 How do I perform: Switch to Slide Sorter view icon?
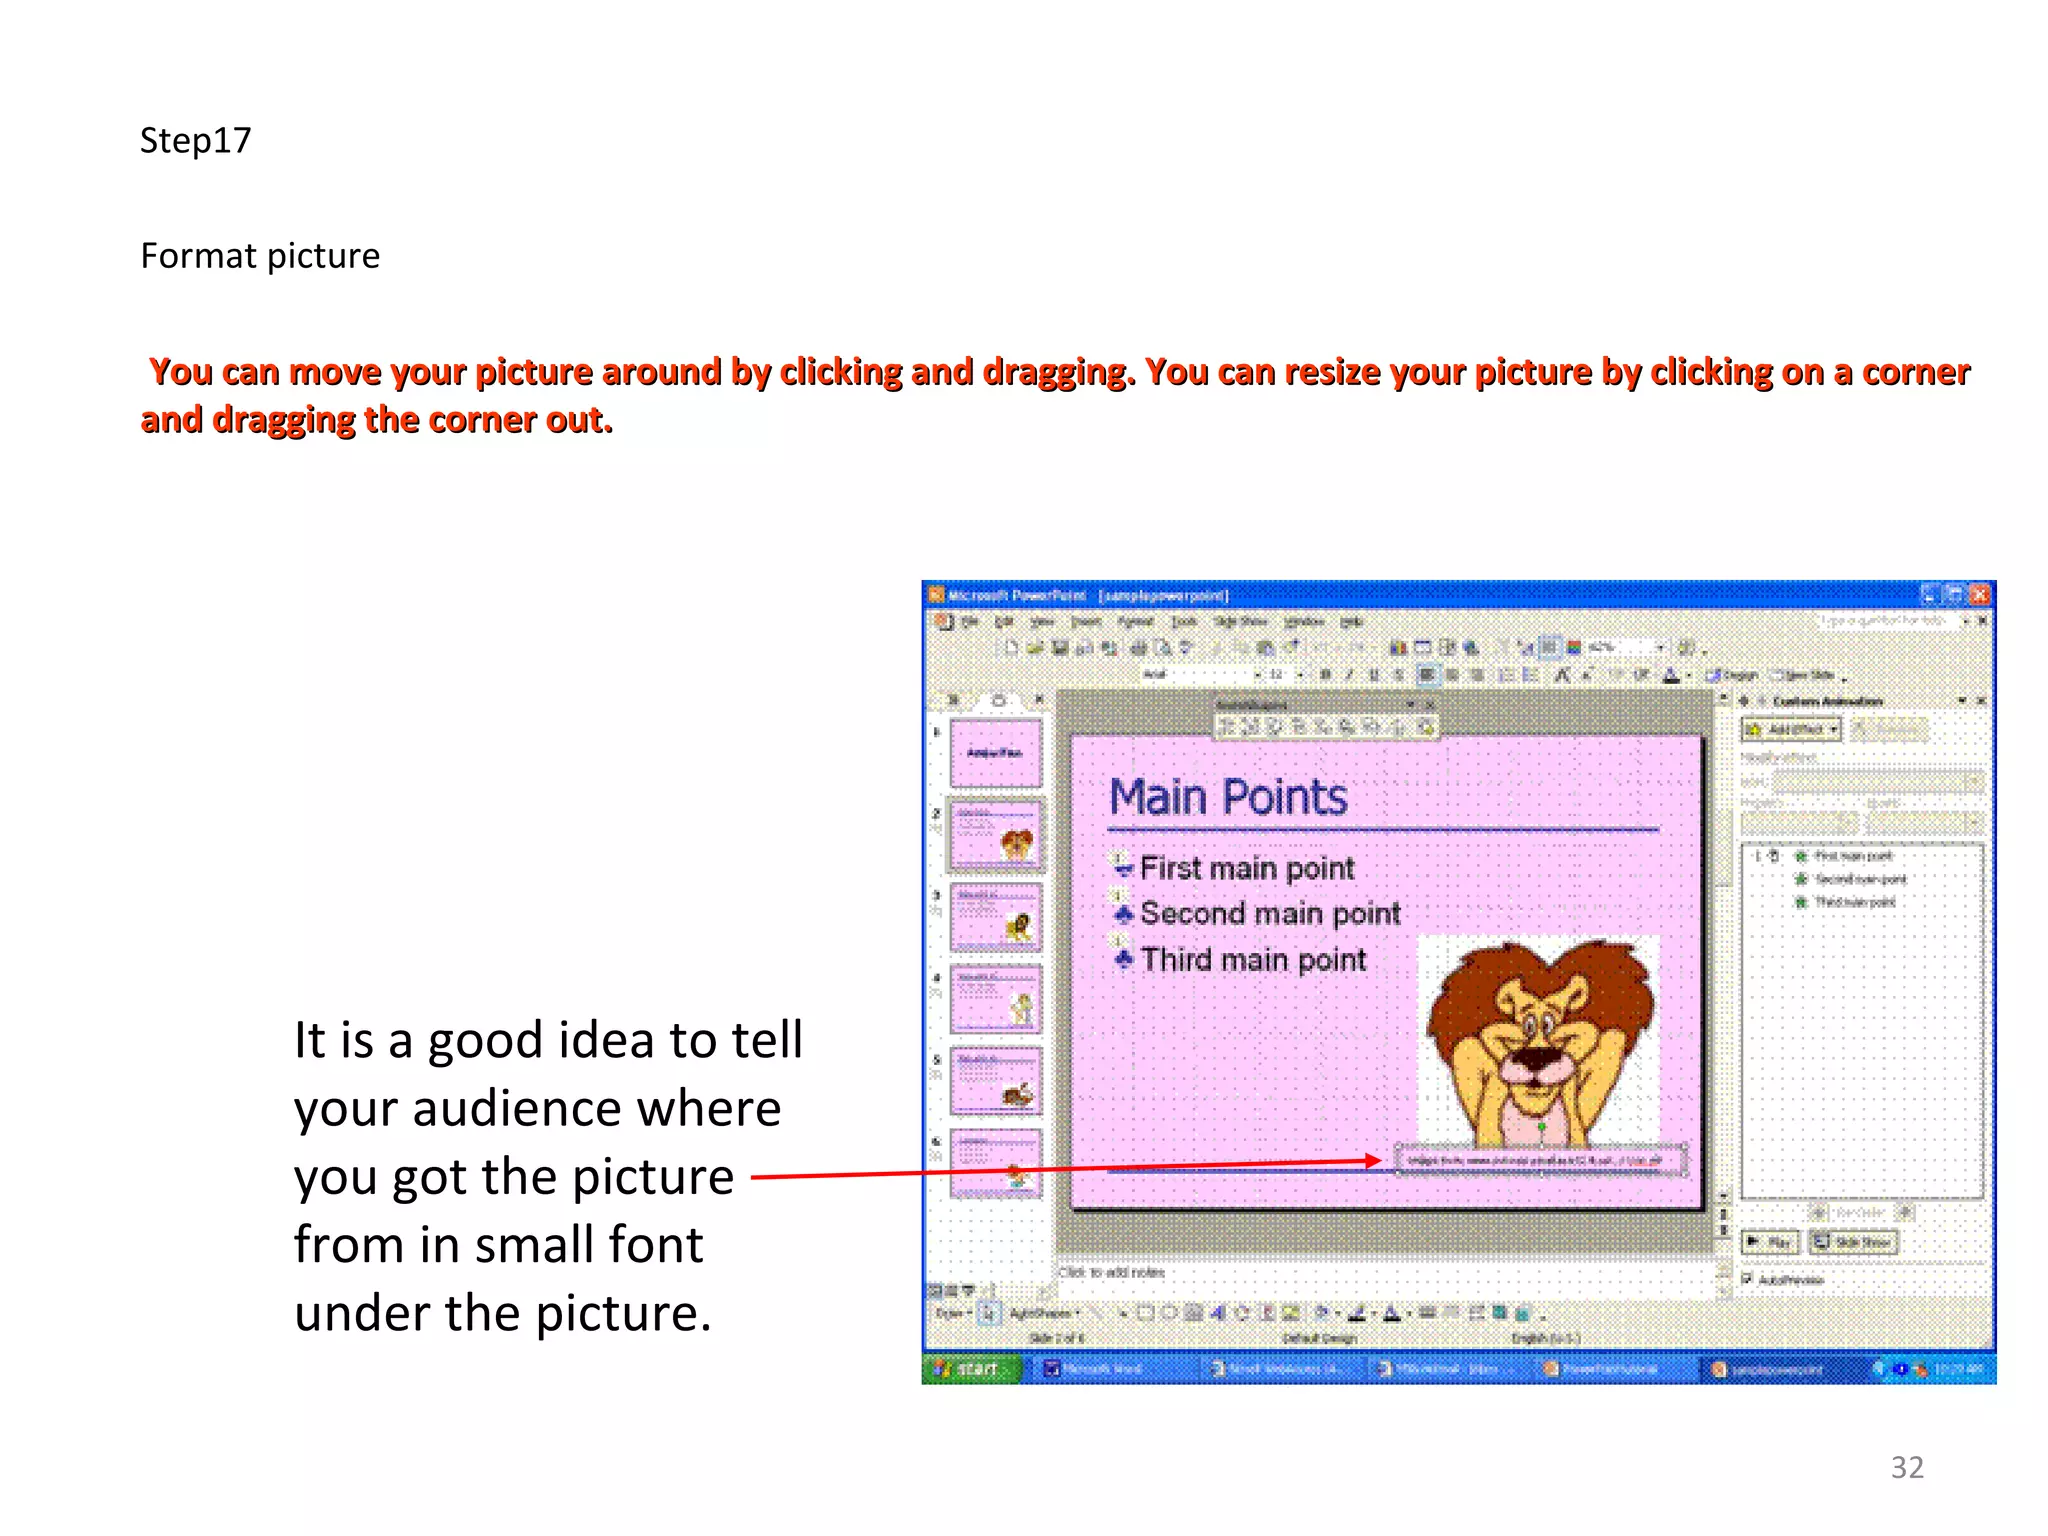(x=951, y=1290)
